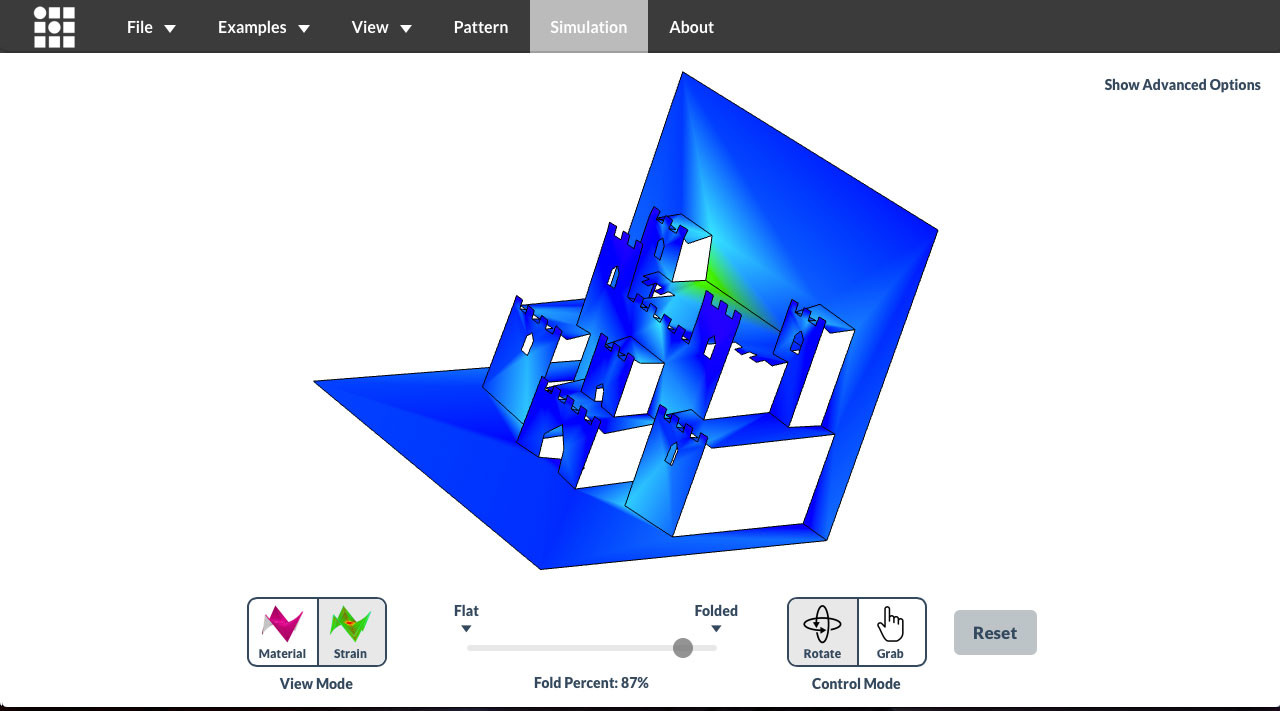This screenshot has height=711, width=1280.
Task: Select the Rotate control mode
Action: point(822,632)
